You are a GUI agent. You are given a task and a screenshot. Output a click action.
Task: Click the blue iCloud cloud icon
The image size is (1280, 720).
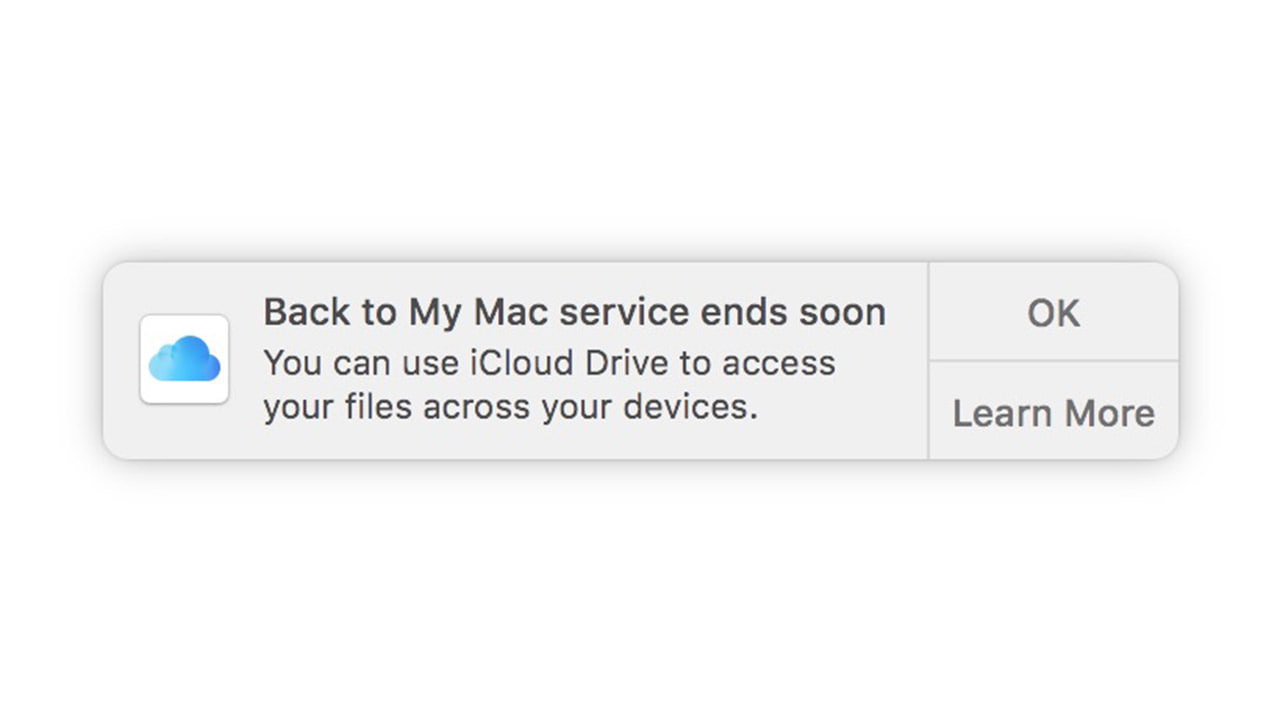[x=184, y=359]
